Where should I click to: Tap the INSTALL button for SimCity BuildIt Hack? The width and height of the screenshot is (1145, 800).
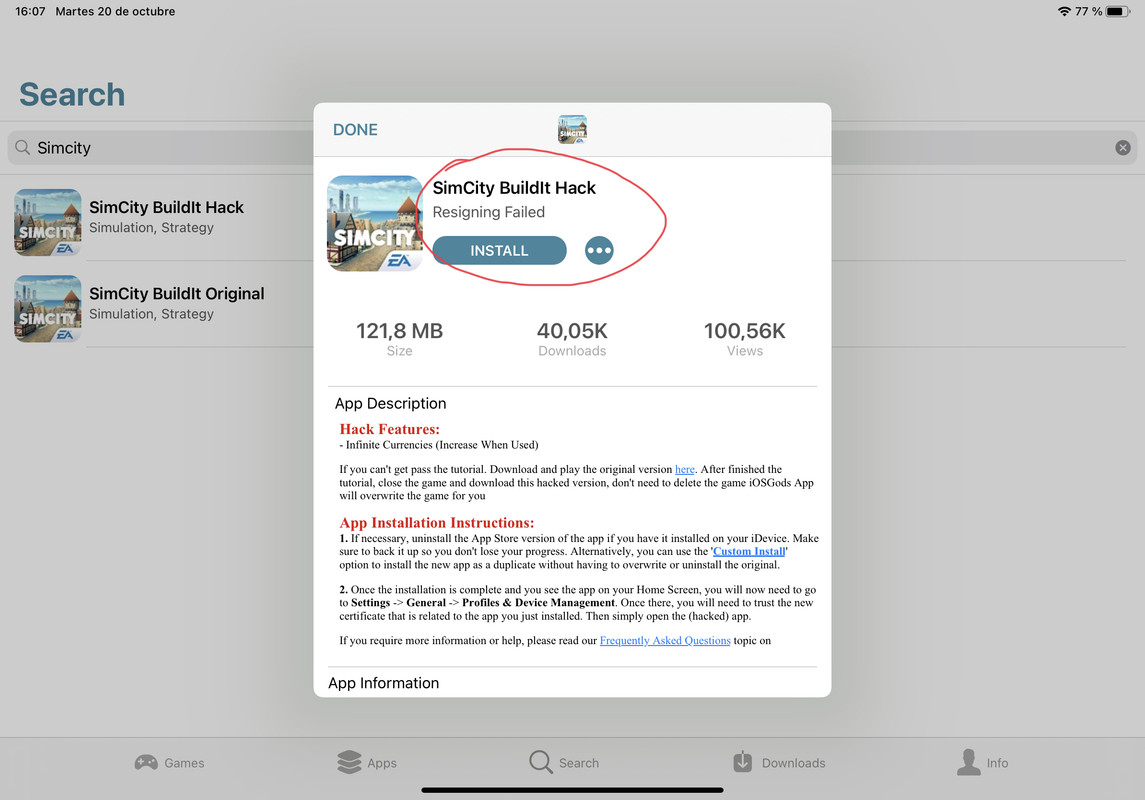499,250
